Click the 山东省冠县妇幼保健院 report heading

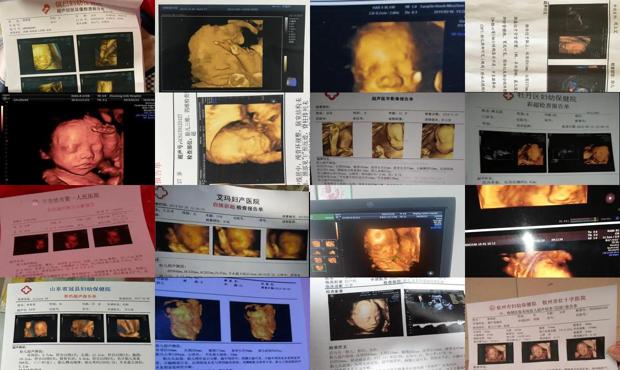[80, 289]
